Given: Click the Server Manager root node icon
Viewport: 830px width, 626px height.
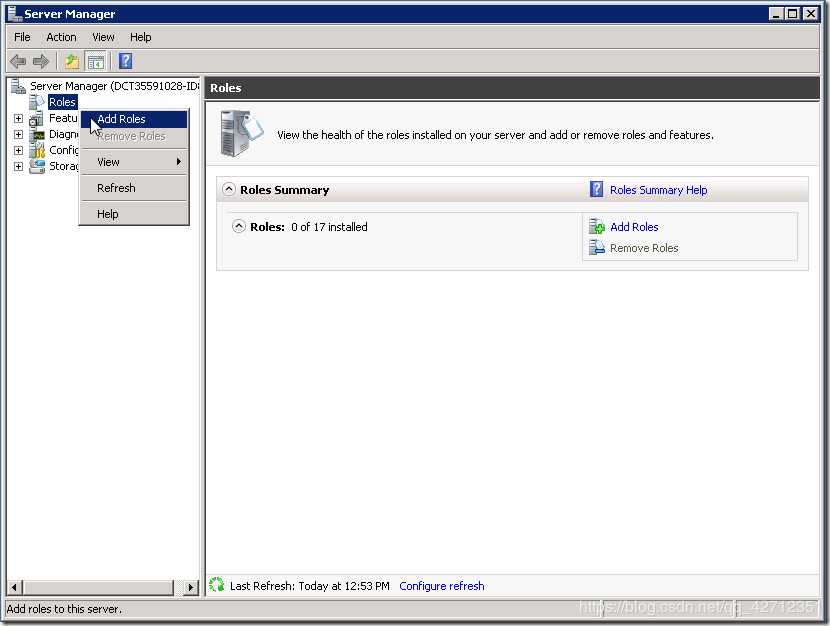Looking at the screenshot, I should tap(18, 86).
